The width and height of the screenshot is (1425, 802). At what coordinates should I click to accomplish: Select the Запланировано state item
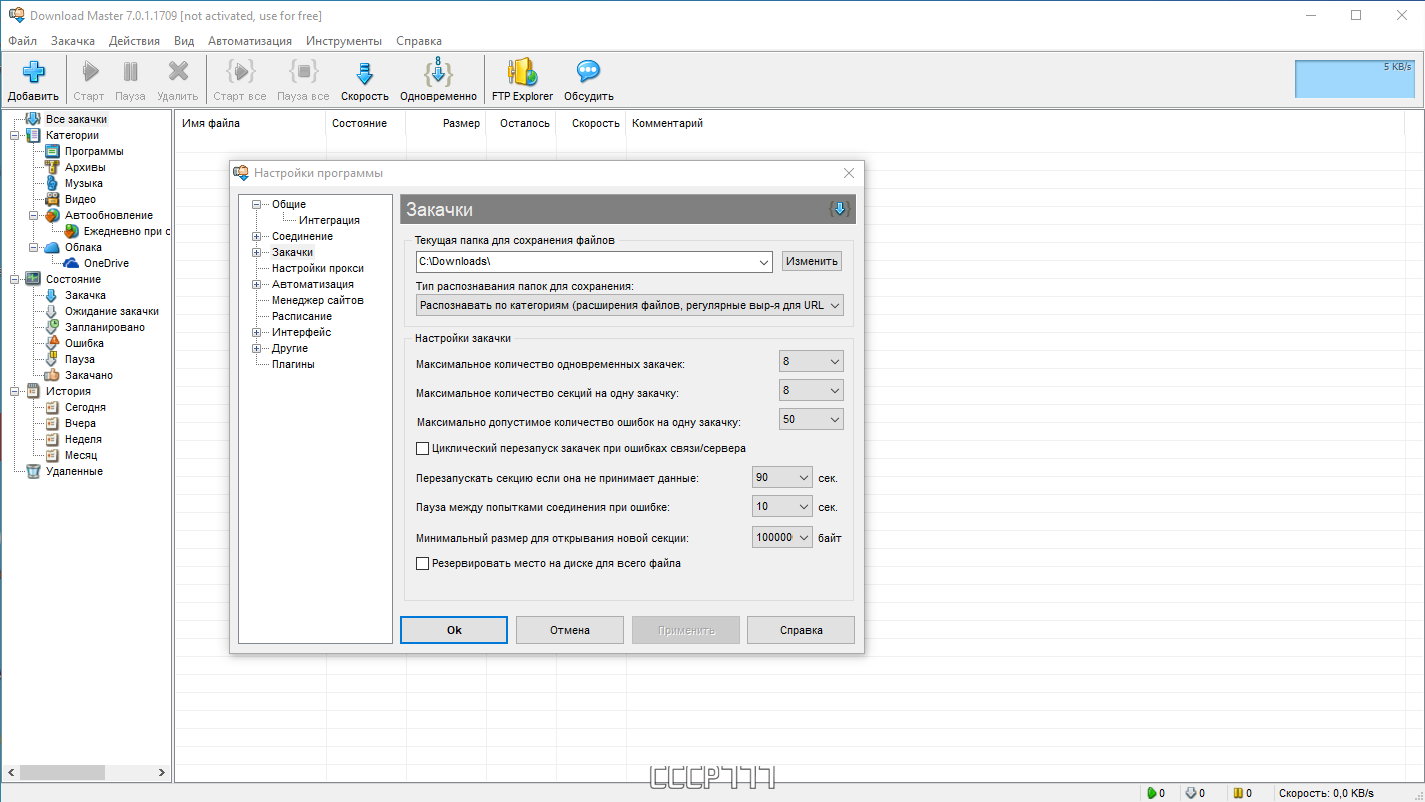[105, 327]
